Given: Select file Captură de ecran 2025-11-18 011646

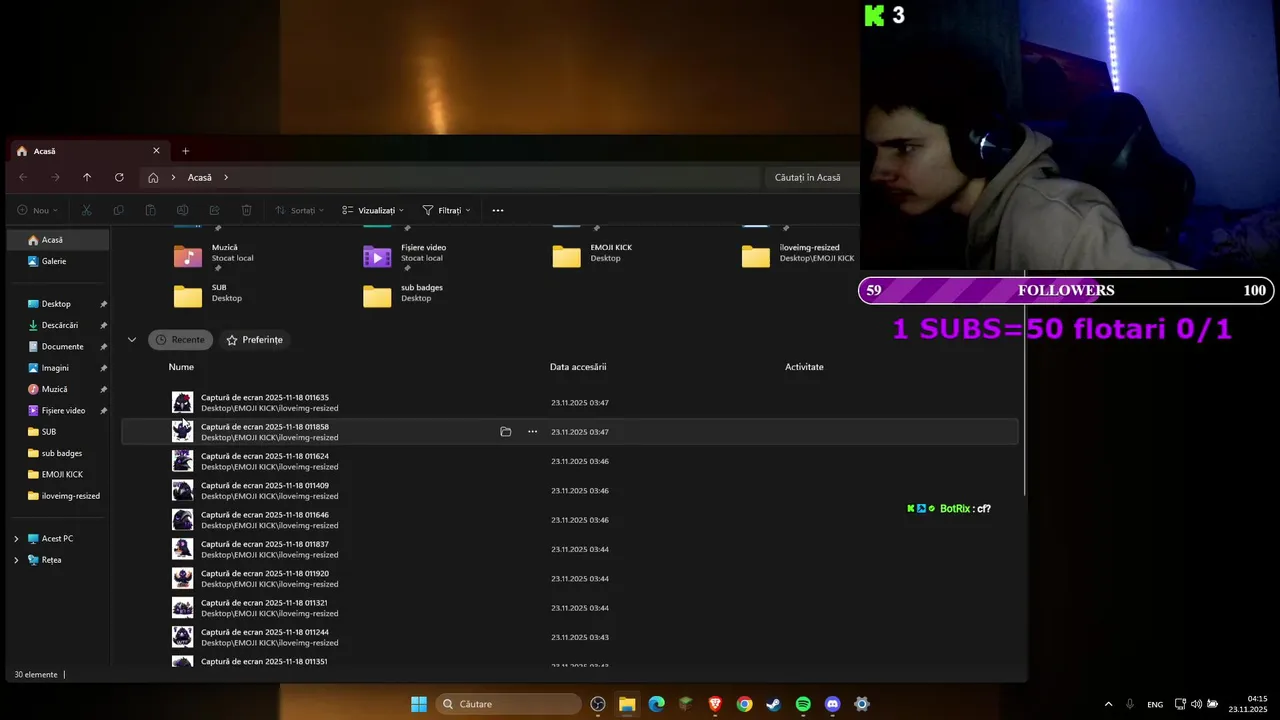Looking at the screenshot, I should [570, 520].
